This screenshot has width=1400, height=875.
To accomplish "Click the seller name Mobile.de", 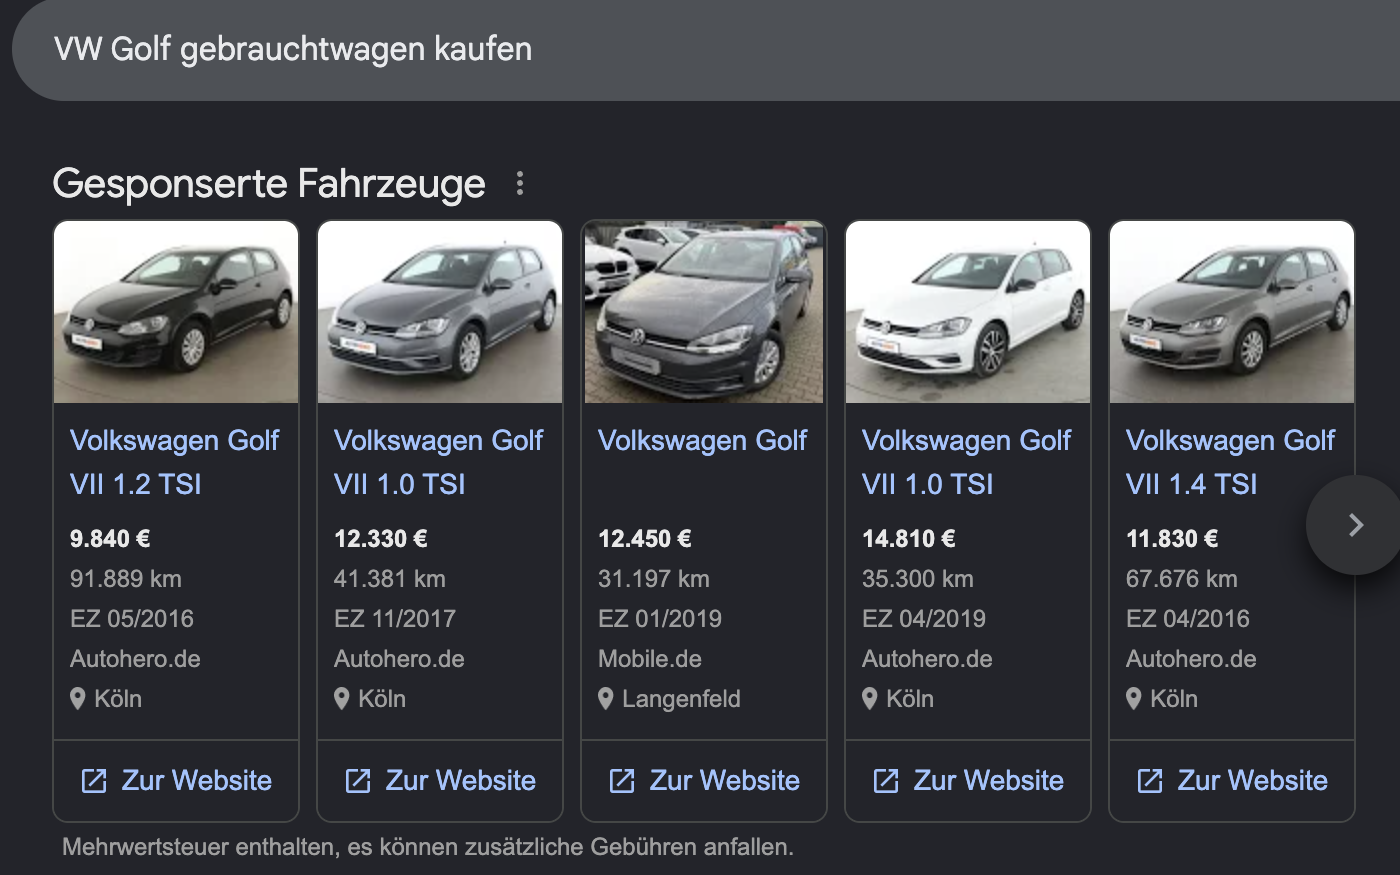I will point(650,659).
